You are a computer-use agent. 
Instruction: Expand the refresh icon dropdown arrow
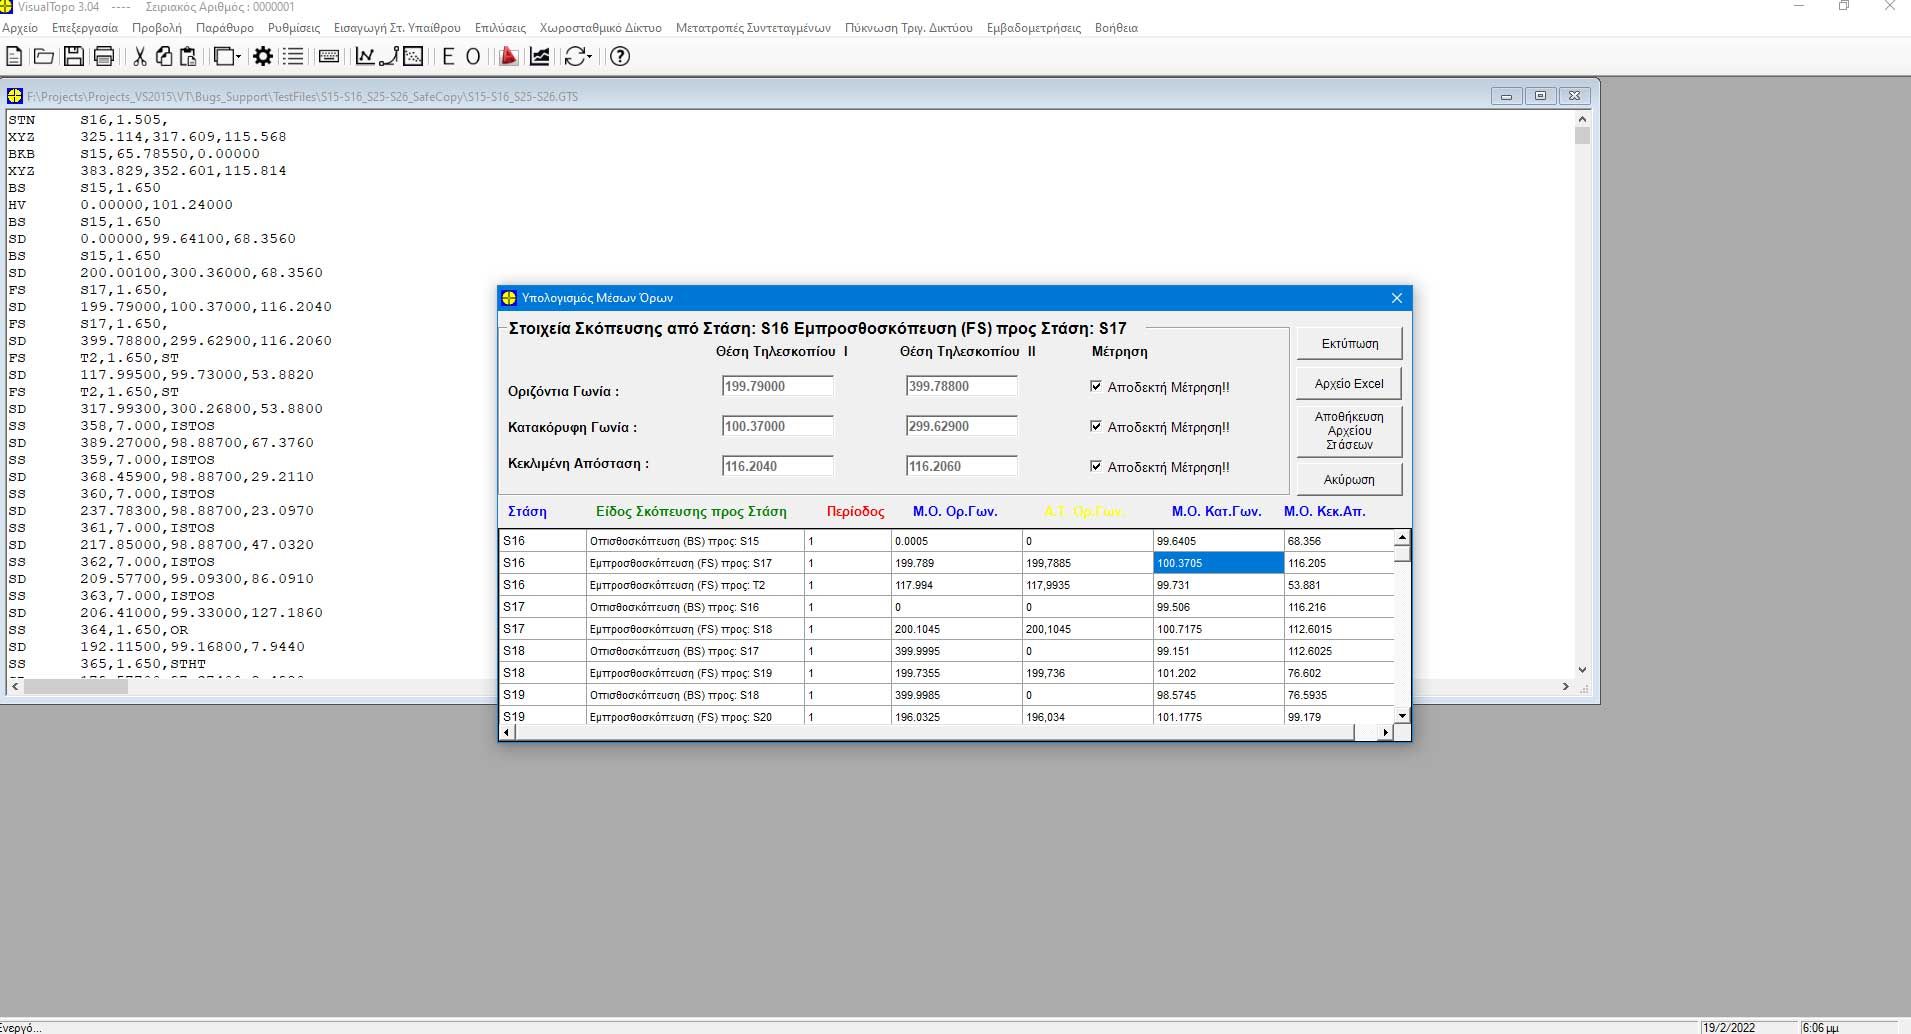tap(591, 57)
